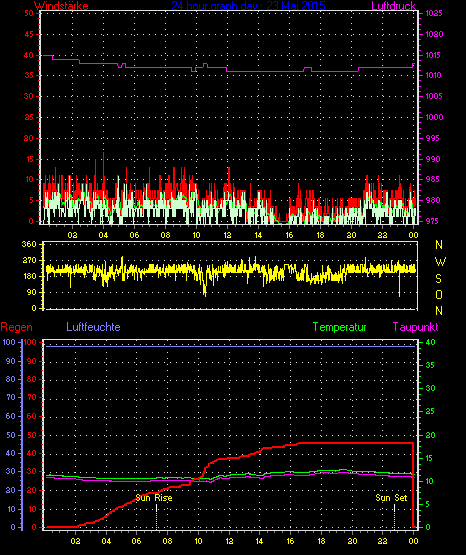Click the flat red rain plateau line
Viewport: 466px width, 555px height.
(356, 443)
